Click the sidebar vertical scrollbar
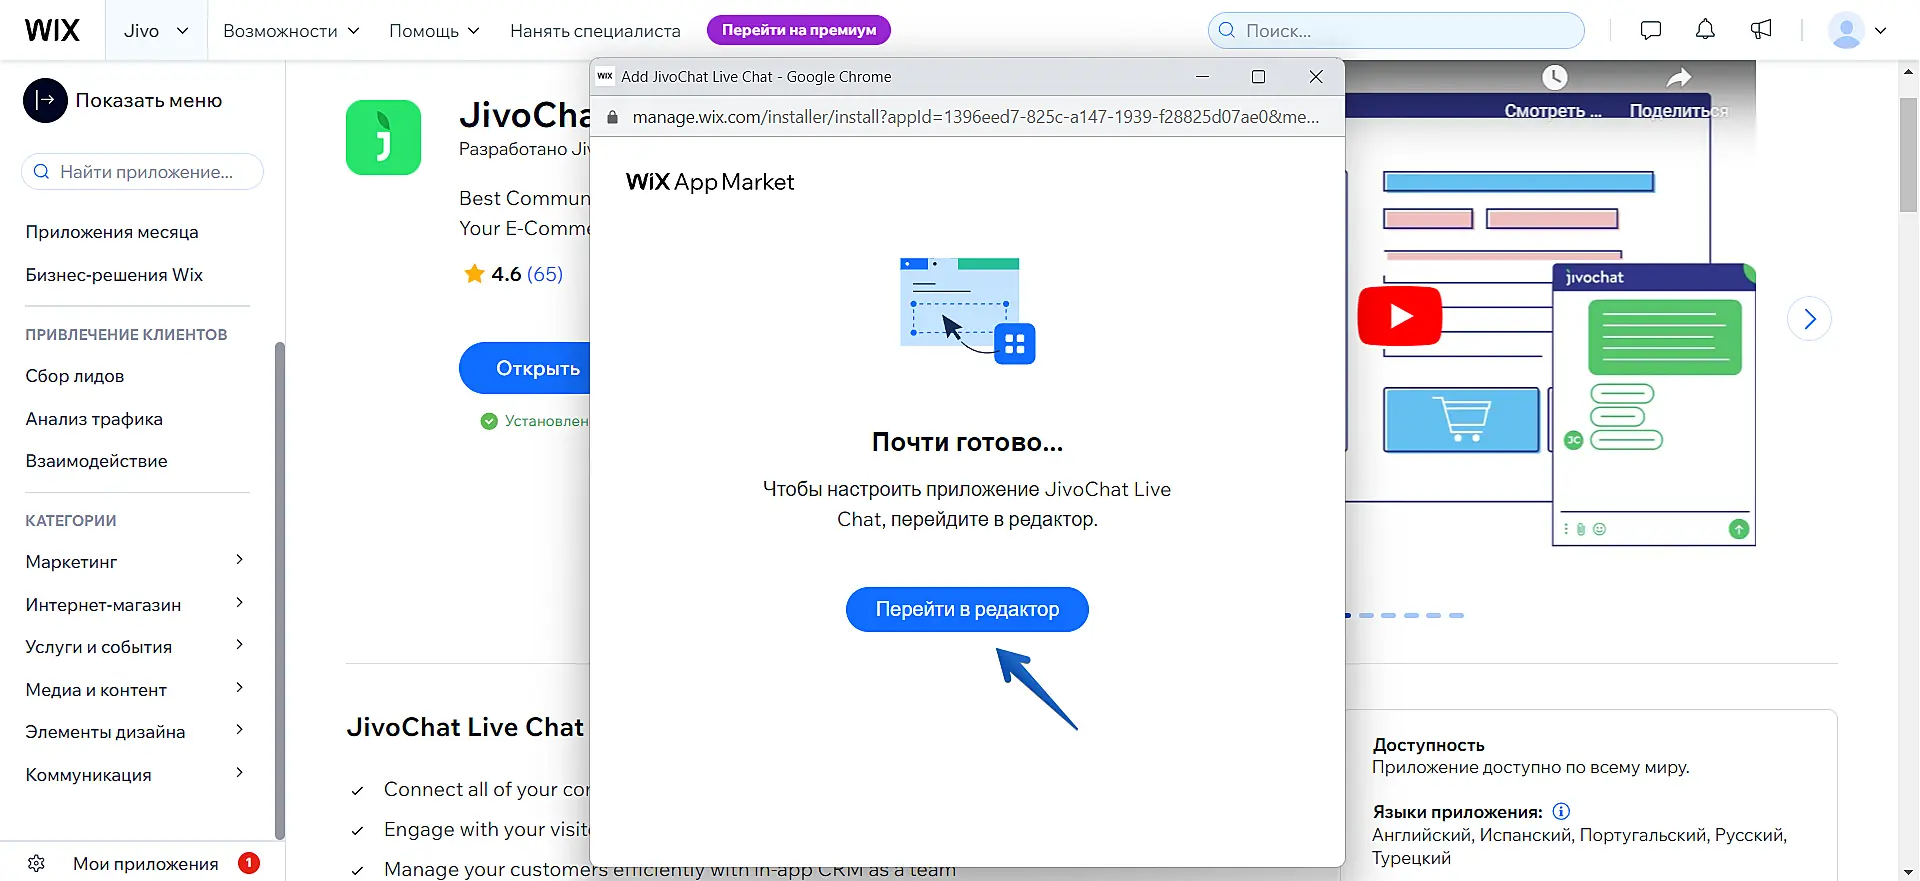The width and height of the screenshot is (1920, 881). (280, 590)
